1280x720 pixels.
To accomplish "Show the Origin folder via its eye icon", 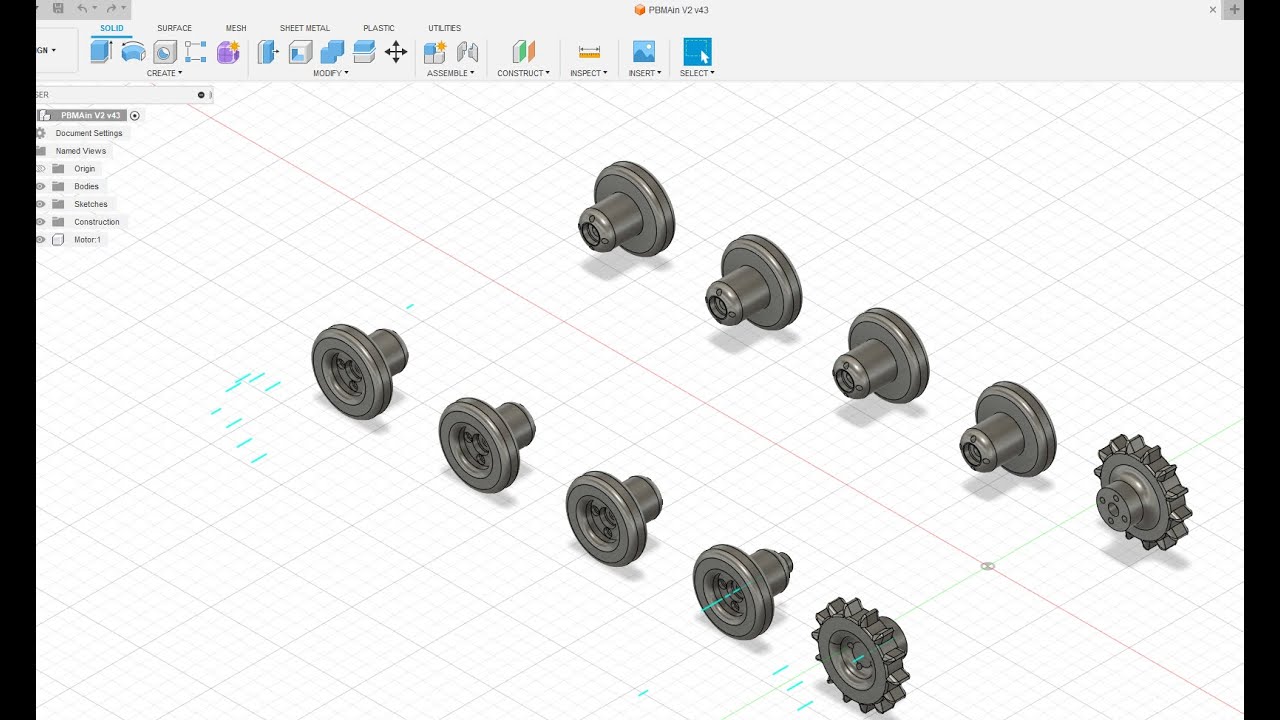I will pos(41,169).
